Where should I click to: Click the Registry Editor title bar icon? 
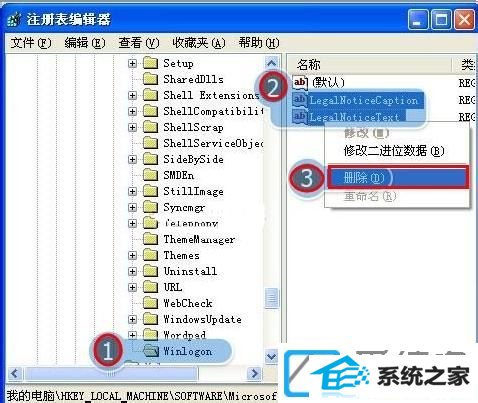[15, 19]
